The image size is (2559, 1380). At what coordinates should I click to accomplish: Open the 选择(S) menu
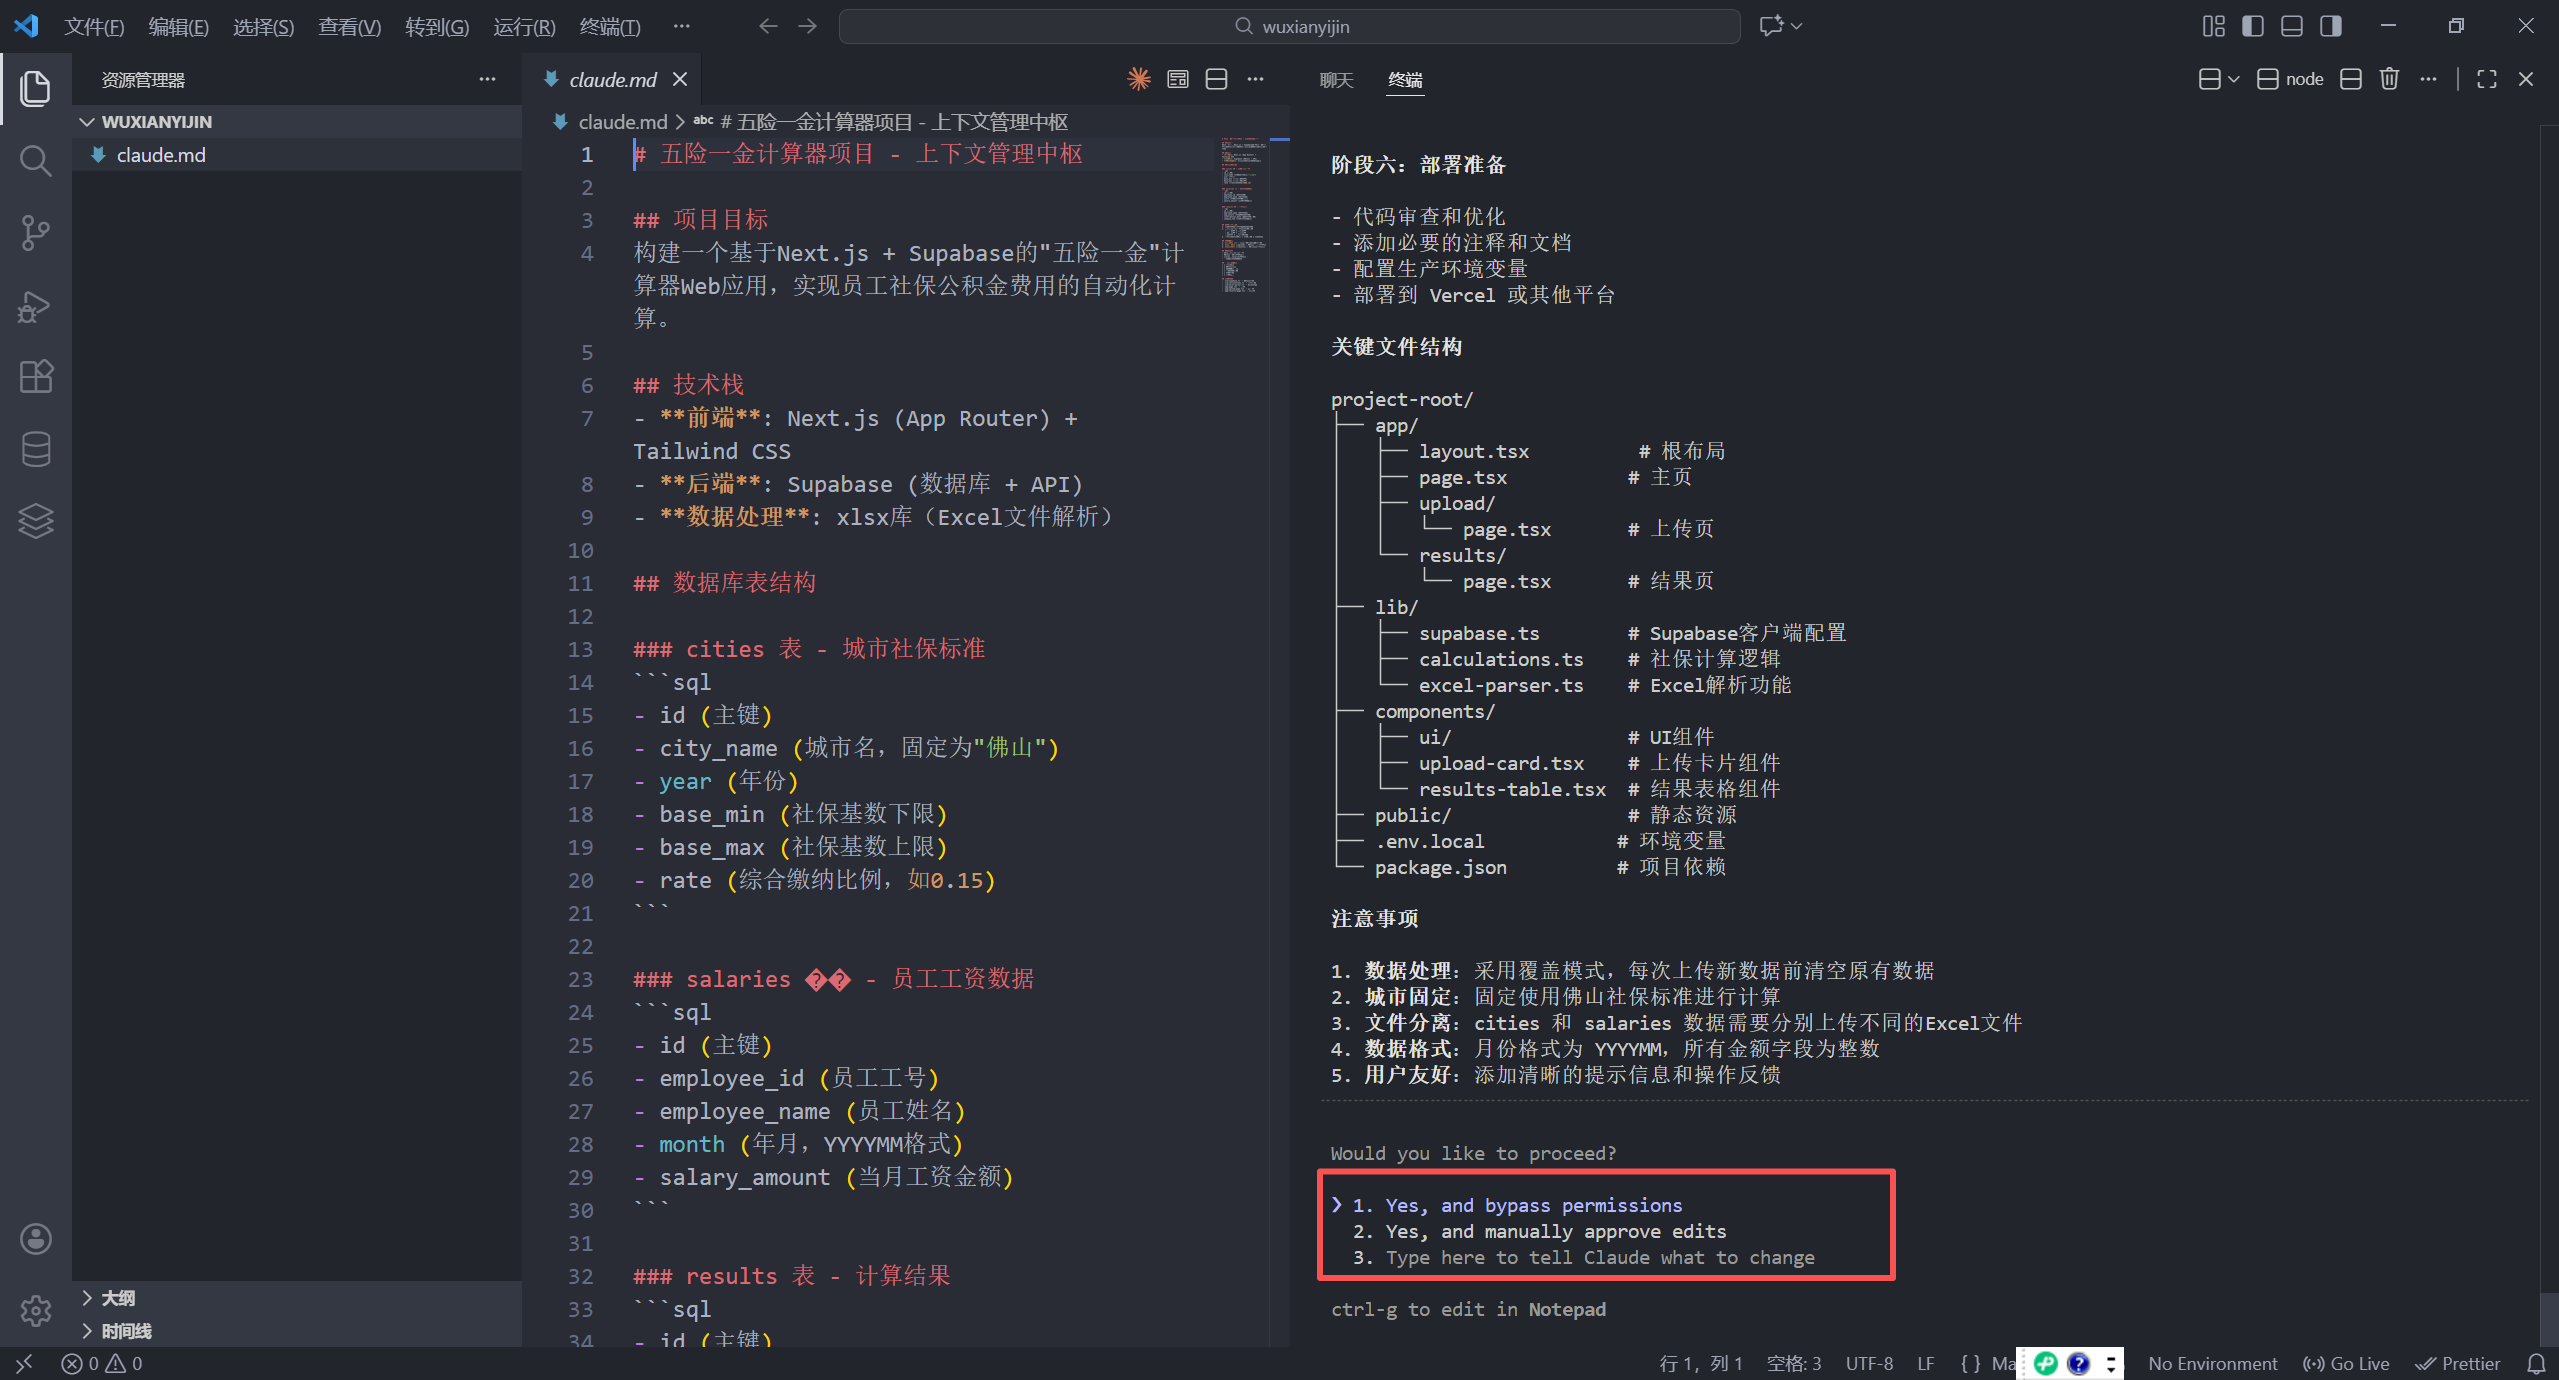tap(264, 26)
